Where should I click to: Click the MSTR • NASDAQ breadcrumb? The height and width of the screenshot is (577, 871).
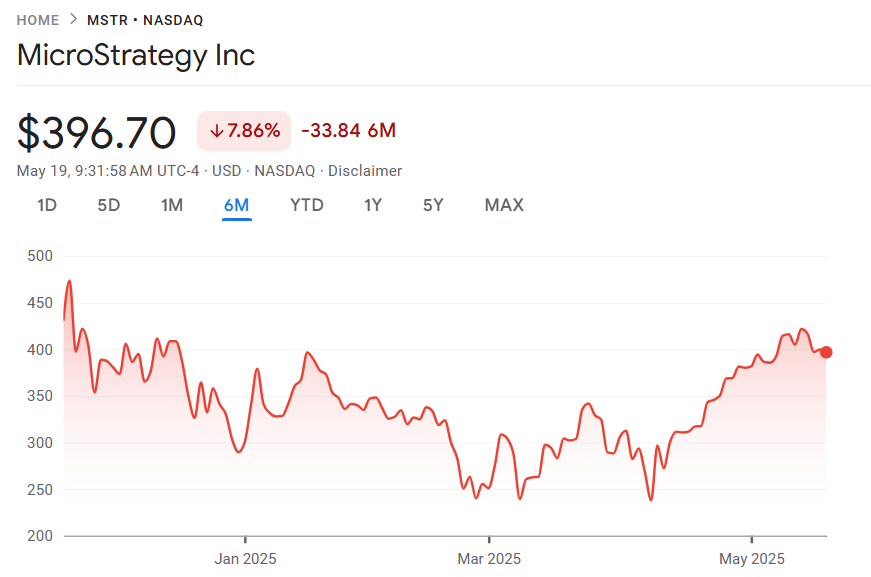coord(145,20)
